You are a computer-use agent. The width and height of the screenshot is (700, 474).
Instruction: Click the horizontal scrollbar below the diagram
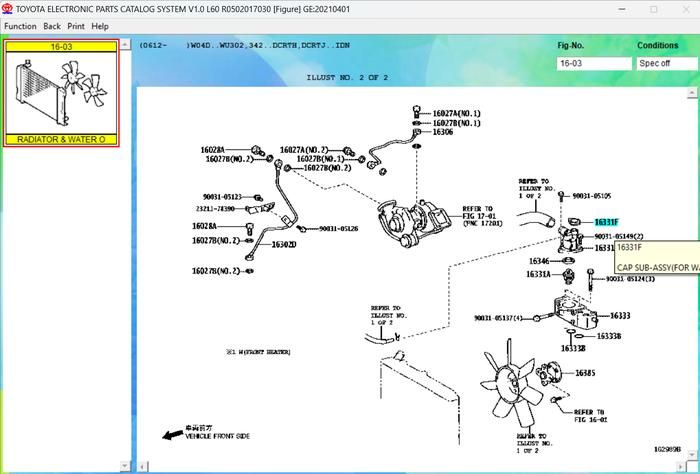[x=400, y=467]
